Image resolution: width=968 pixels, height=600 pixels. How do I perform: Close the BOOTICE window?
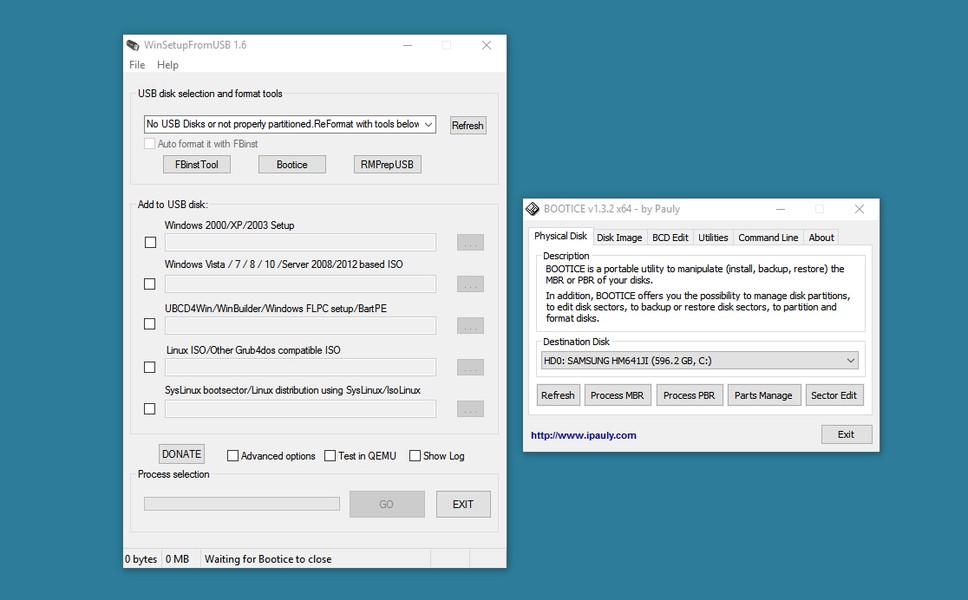click(x=859, y=209)
